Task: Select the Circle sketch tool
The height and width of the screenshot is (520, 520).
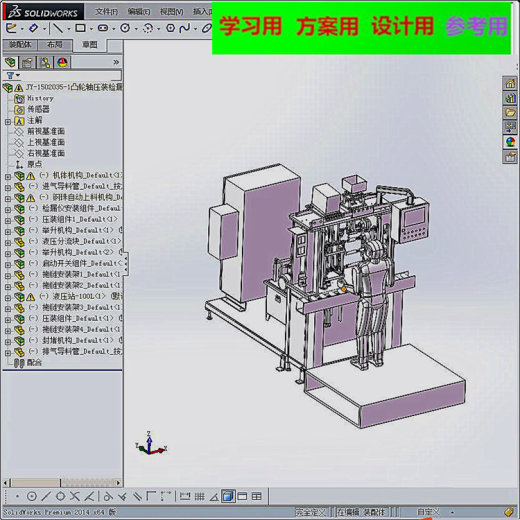Action: tap(125, 28)
